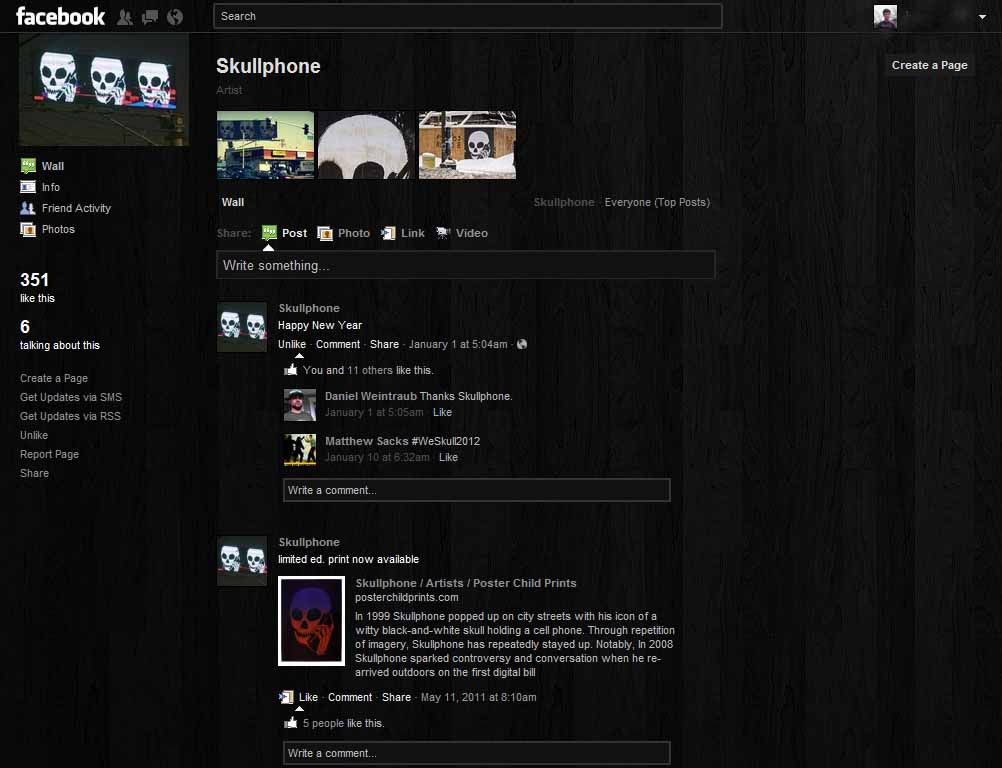Open Skullphone avatar on limited print post
This screenshot has height=768, width=1002.
pos(242,561)
